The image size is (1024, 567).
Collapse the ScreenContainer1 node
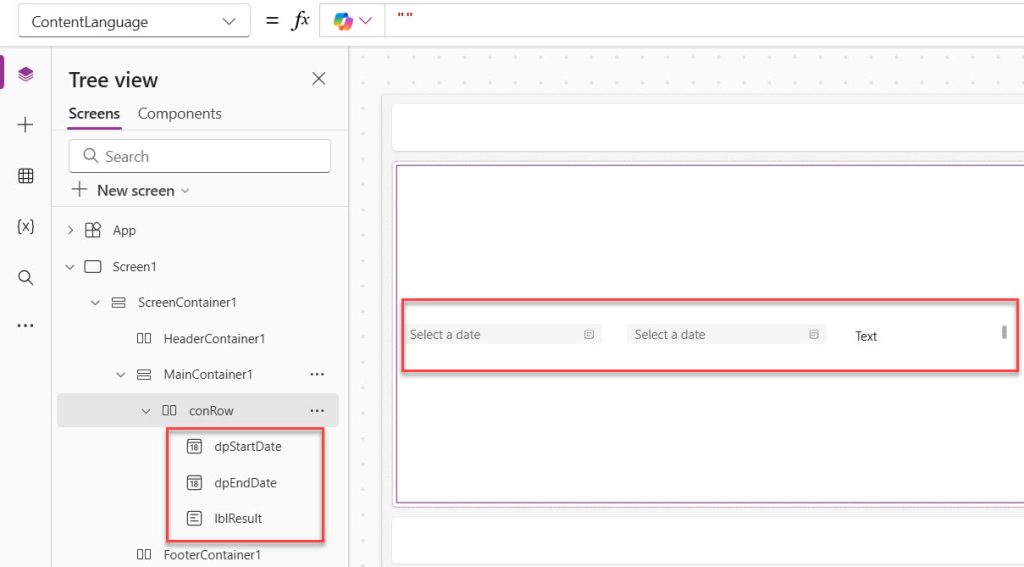coord(95,302)
